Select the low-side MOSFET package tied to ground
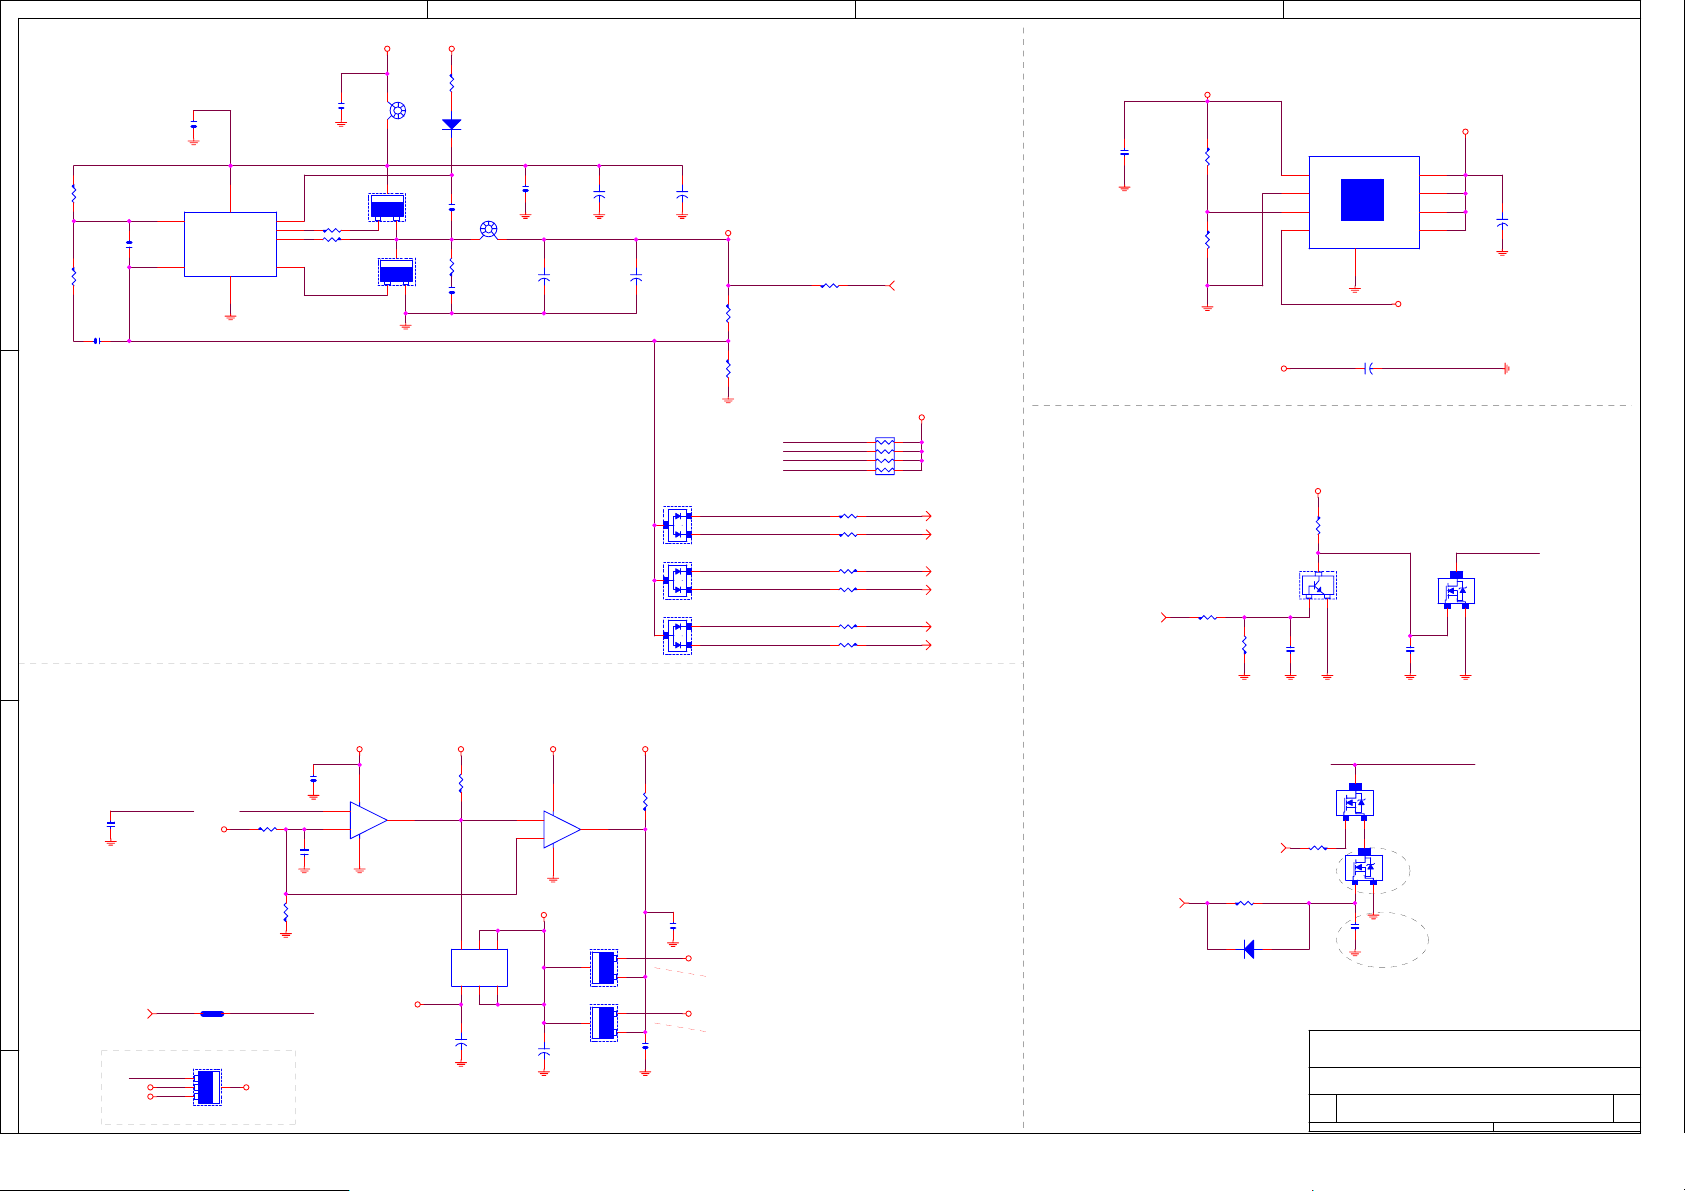Screen dimensions: 1685x1191 [x=396, y=272]
